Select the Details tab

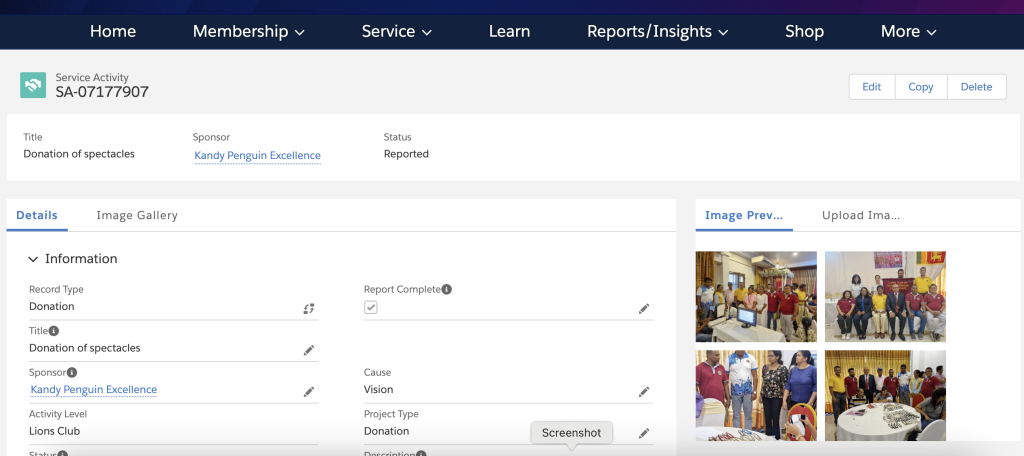click(x=37, y=216)
